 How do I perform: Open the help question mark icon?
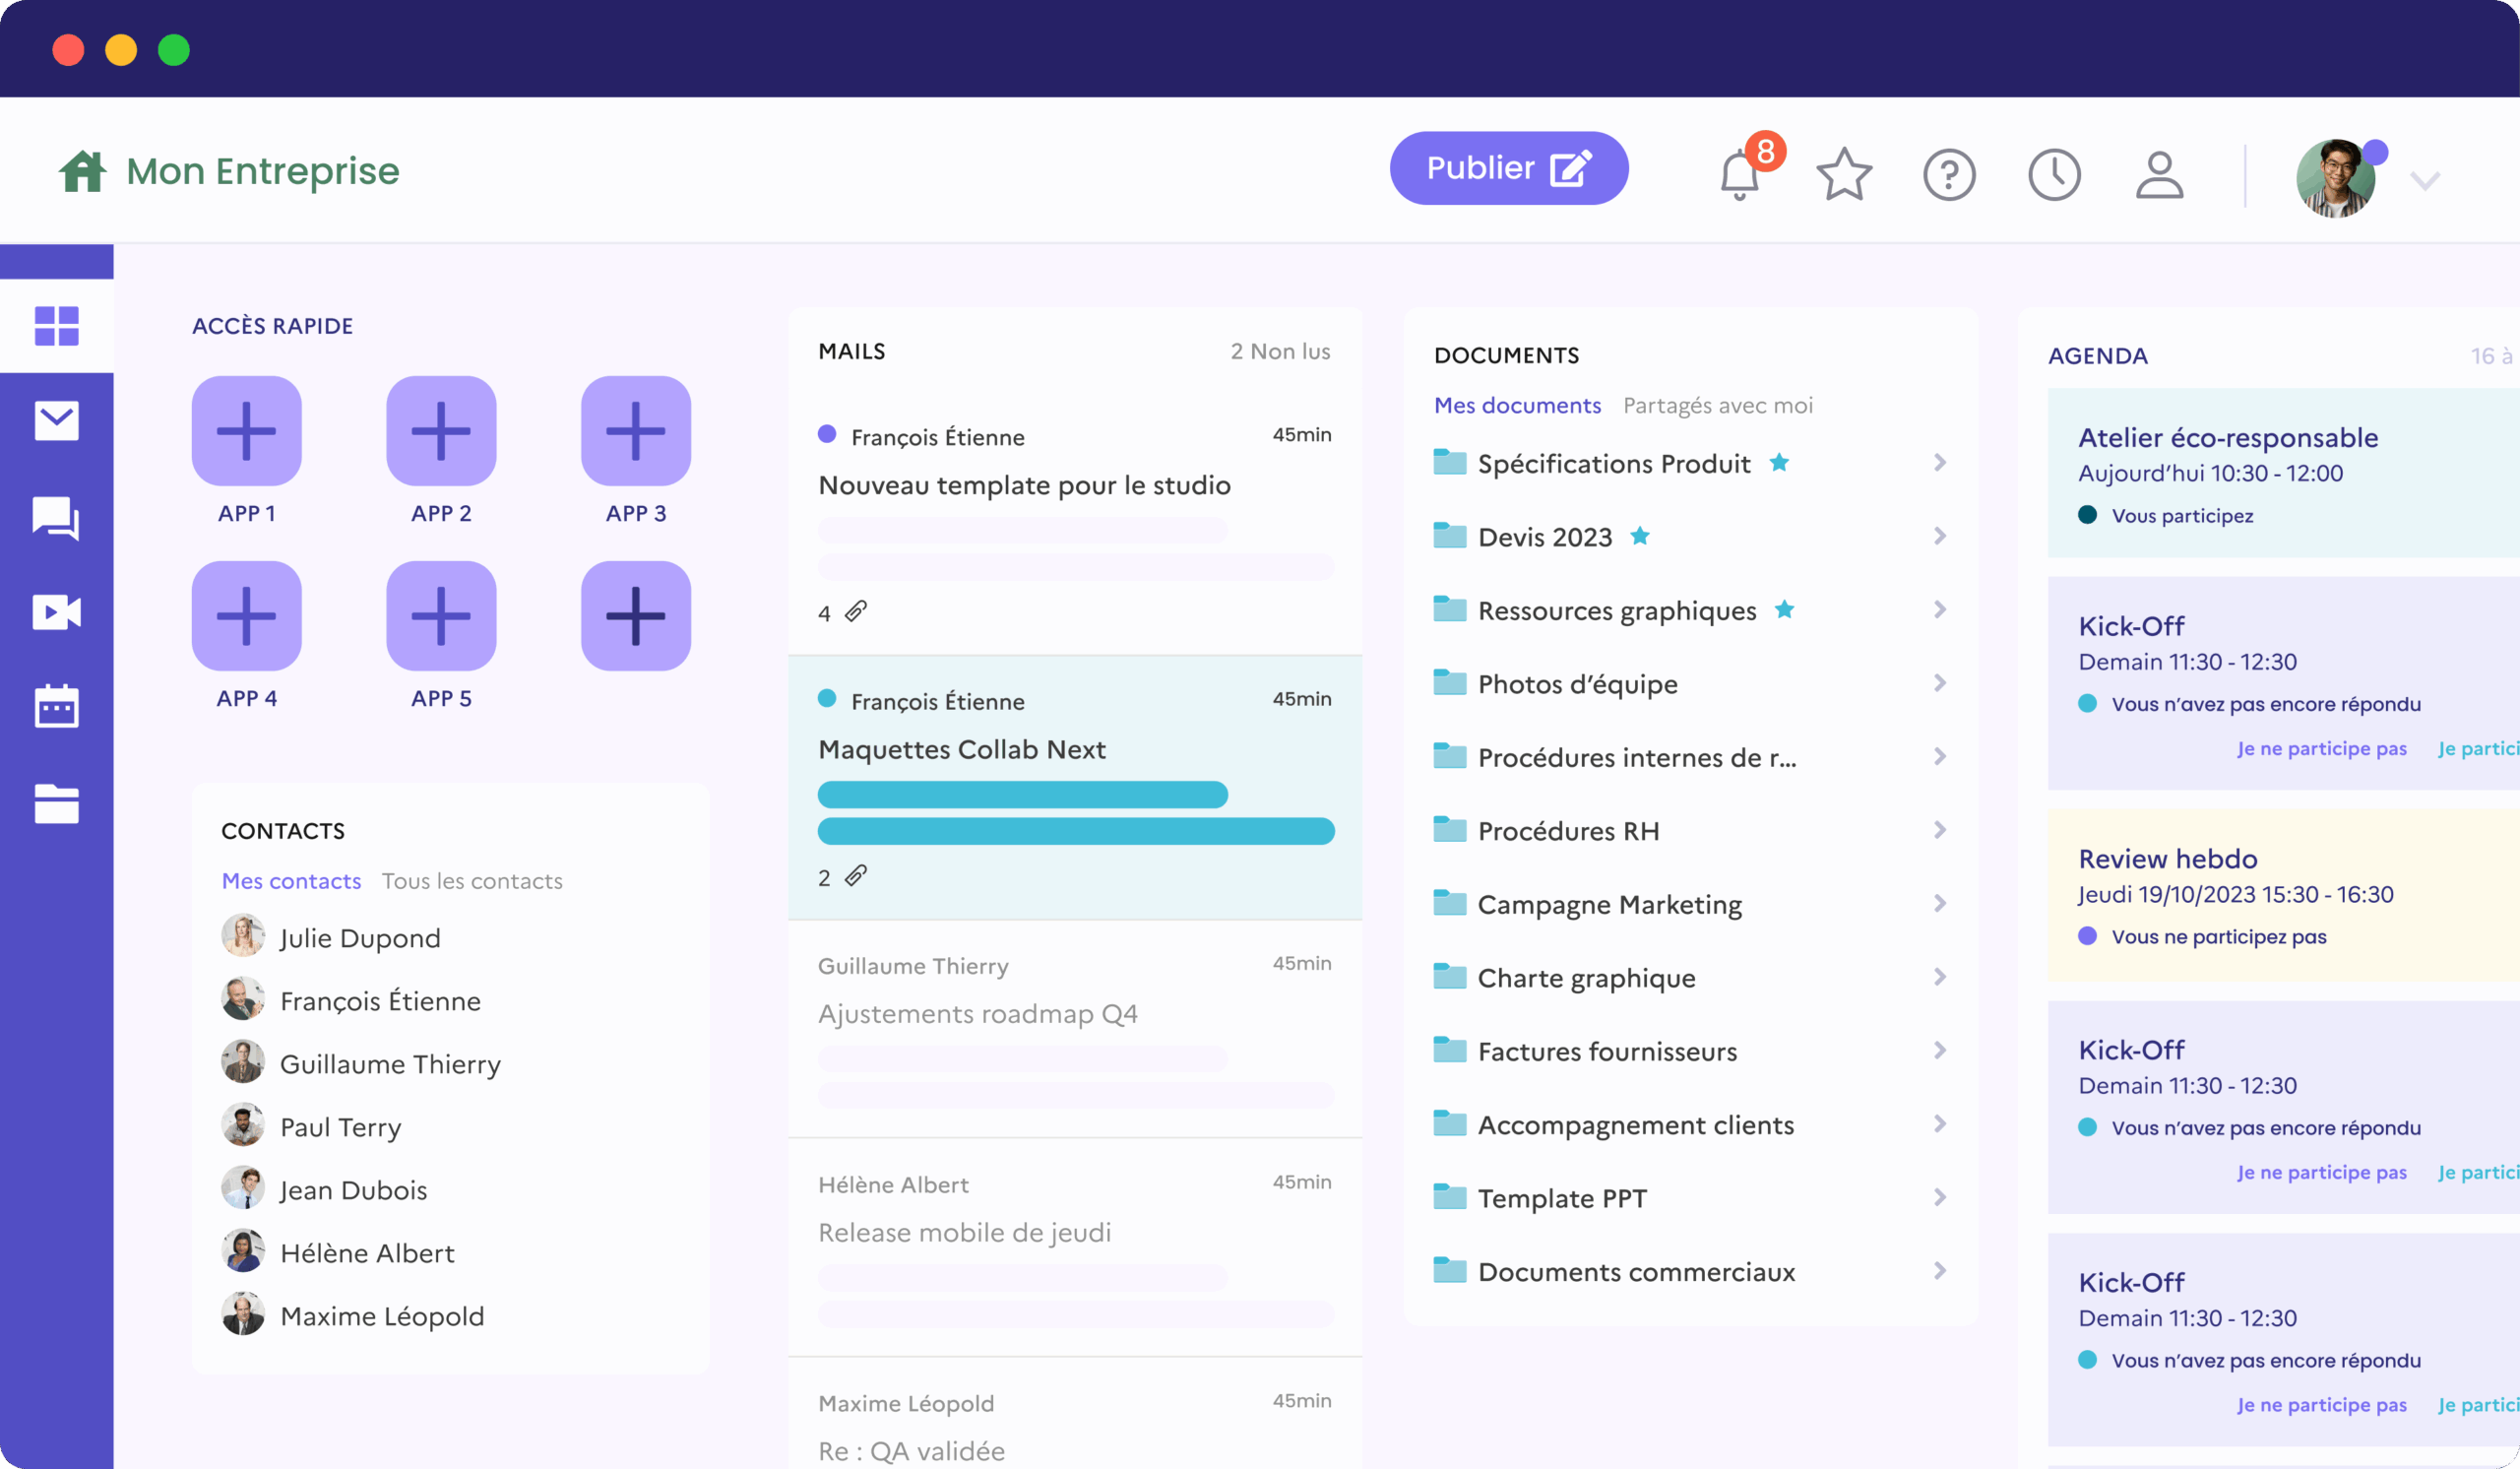pos(1949,175)
